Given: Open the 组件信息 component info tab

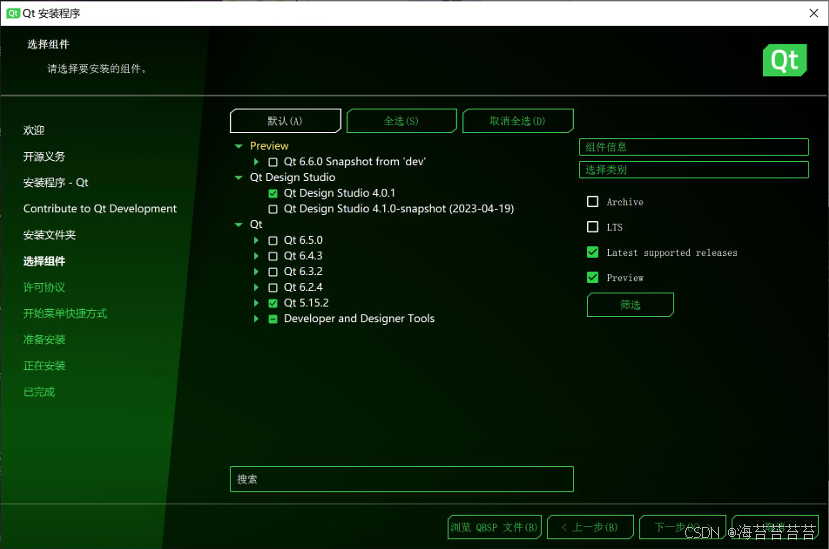Looking at the screenshot, I should [694, 147].
